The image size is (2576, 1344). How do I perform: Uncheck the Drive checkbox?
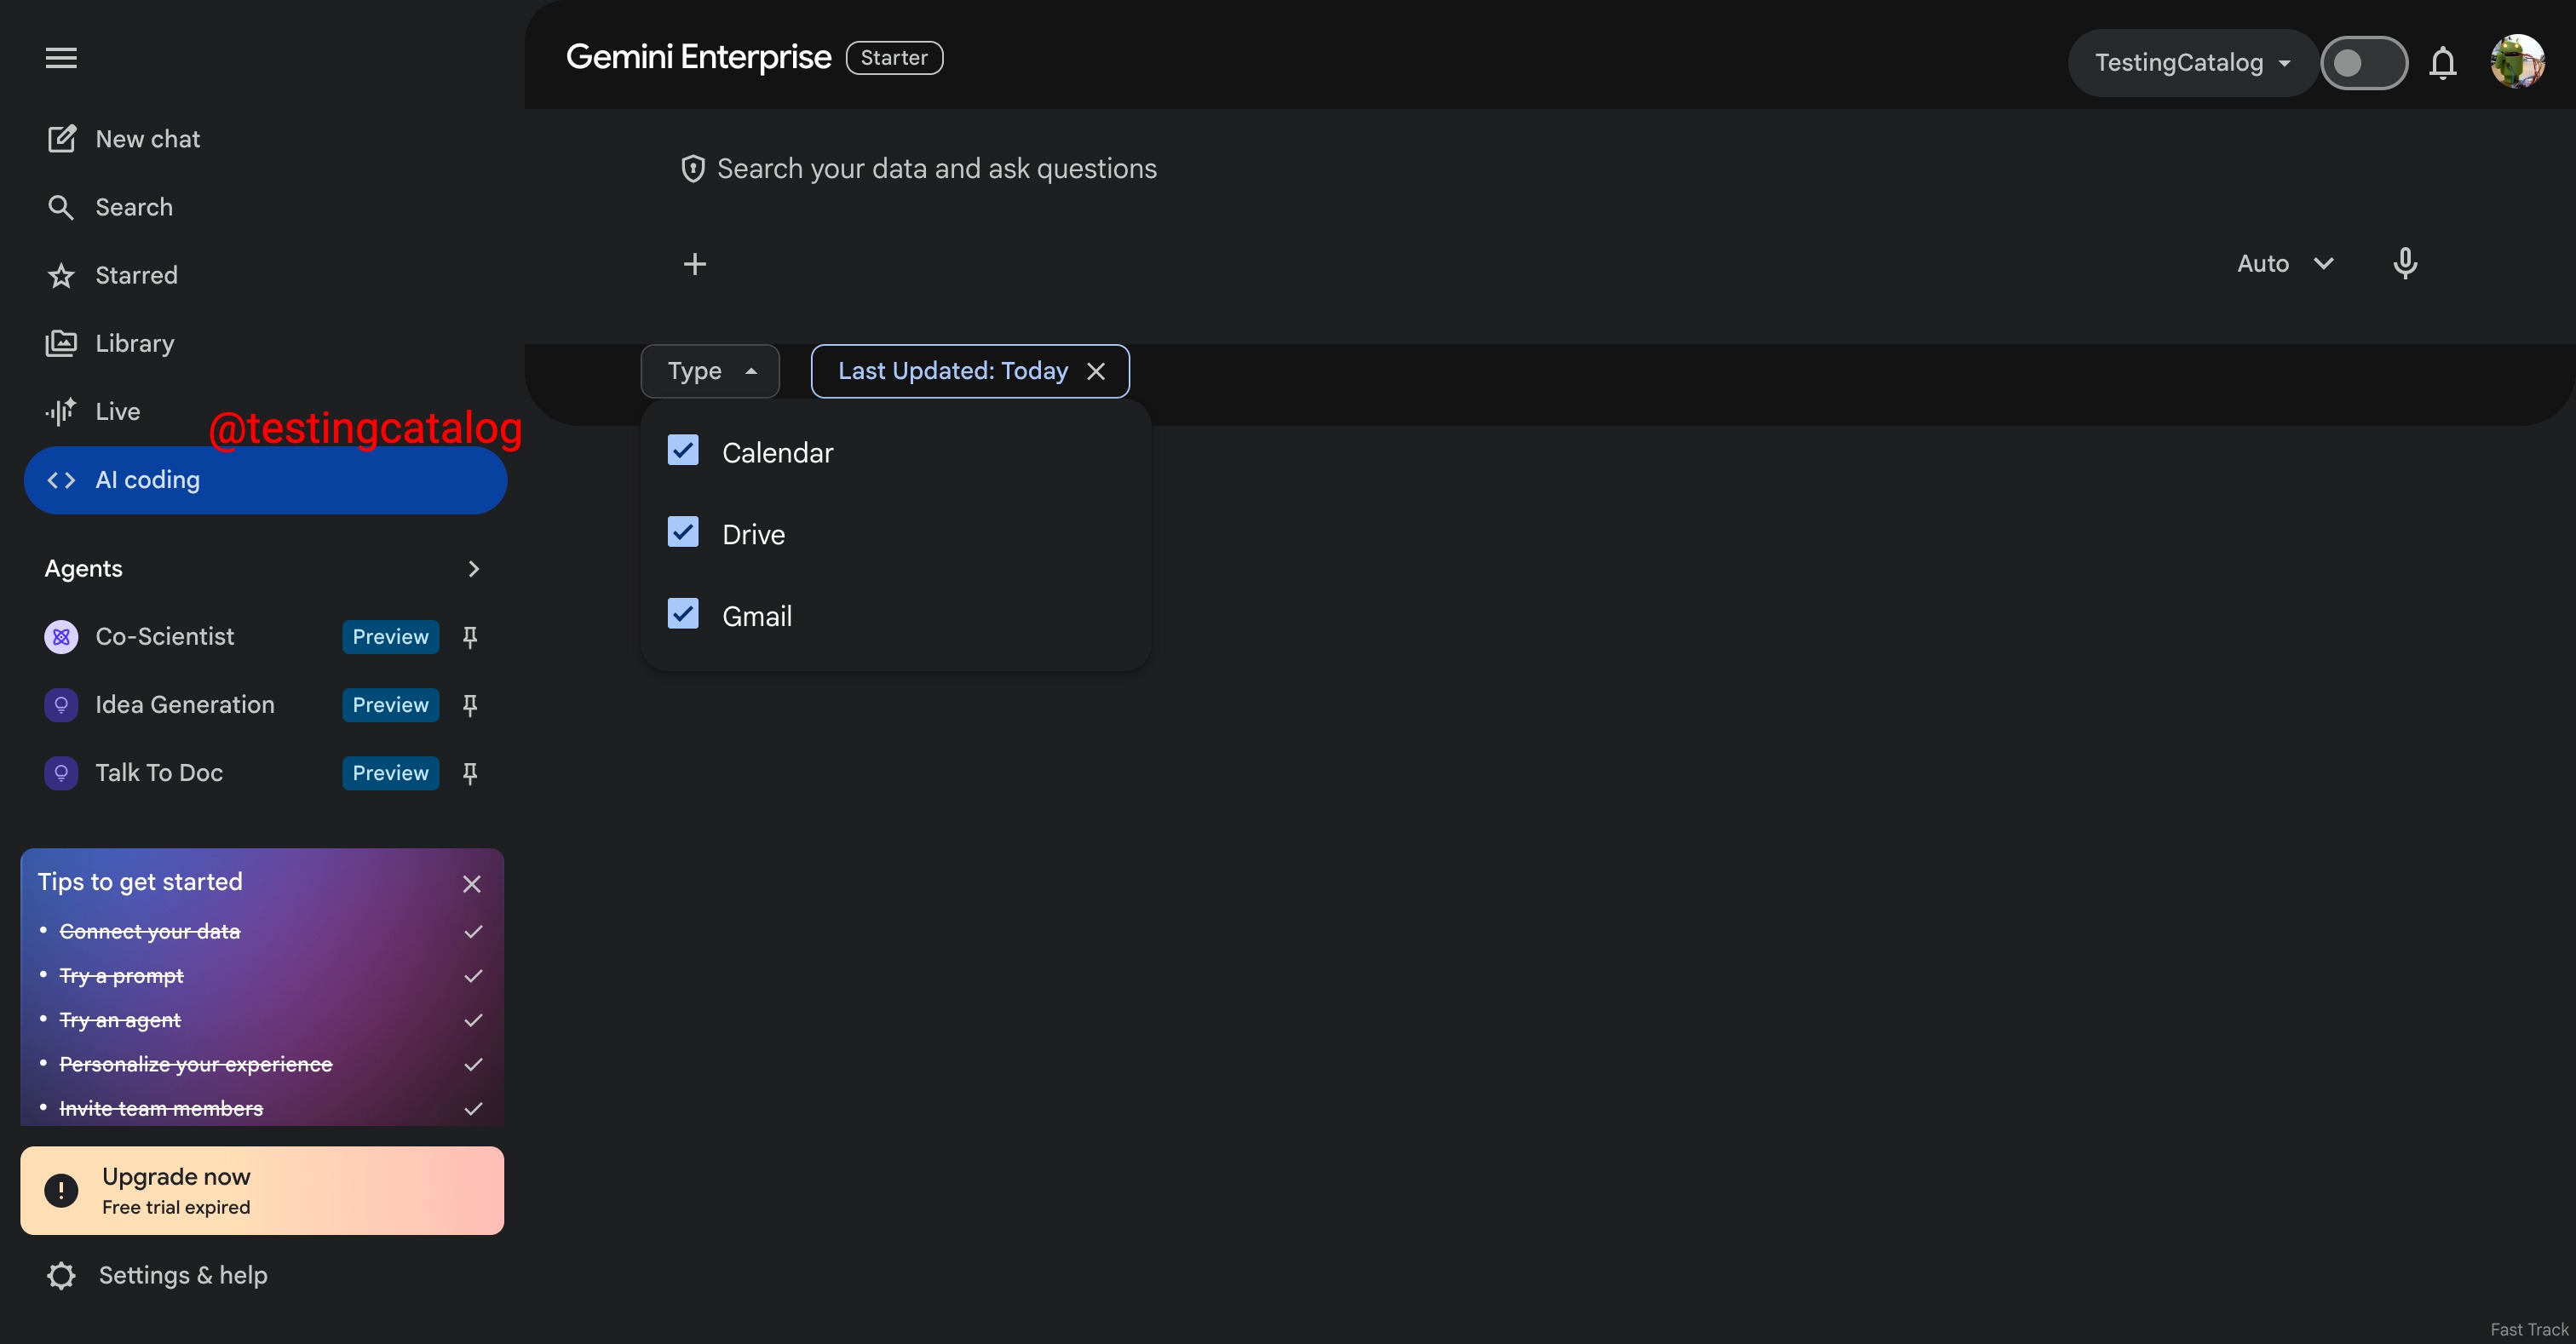(x=683, y=533)
